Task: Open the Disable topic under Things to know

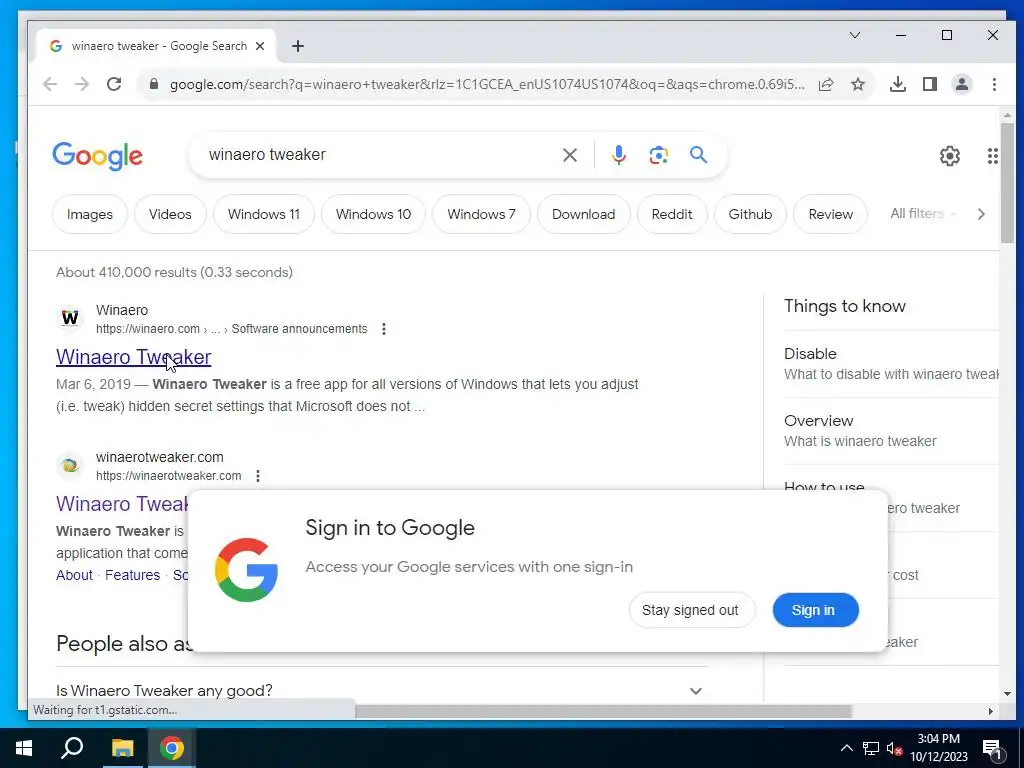Action: point(891,364)
